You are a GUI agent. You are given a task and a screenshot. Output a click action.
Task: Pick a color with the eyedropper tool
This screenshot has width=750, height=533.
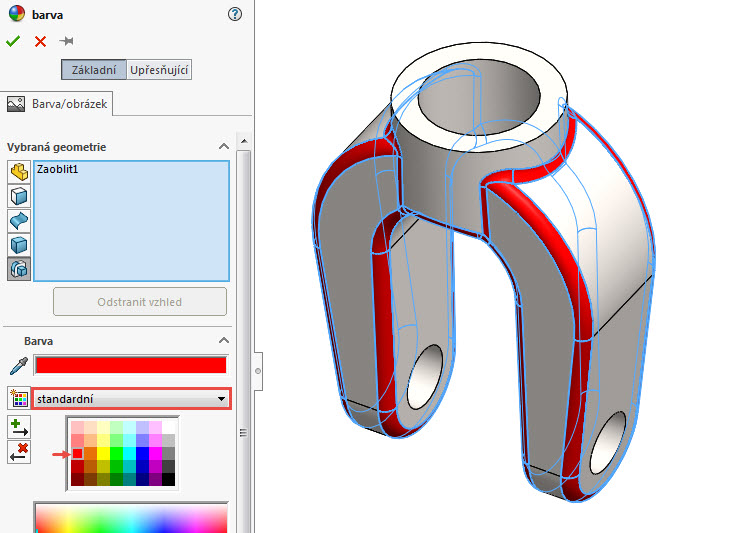tap(19, 366)
